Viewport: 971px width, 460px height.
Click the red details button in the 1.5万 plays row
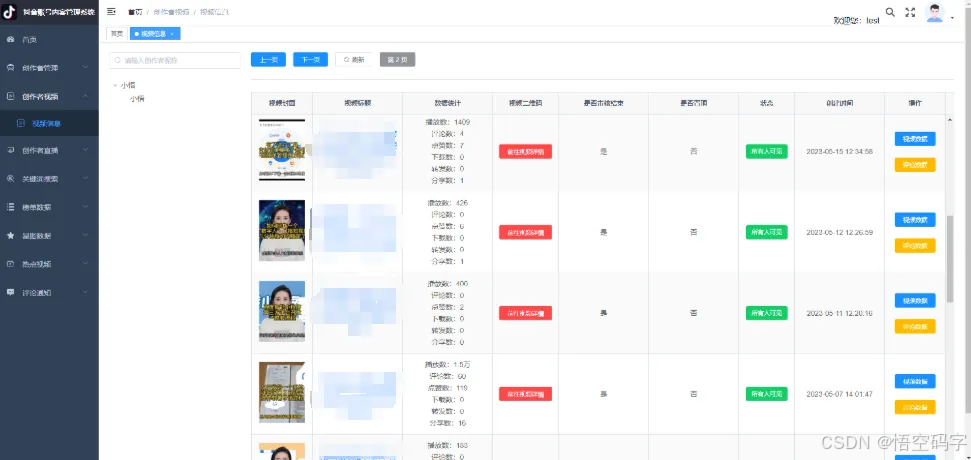525,394
